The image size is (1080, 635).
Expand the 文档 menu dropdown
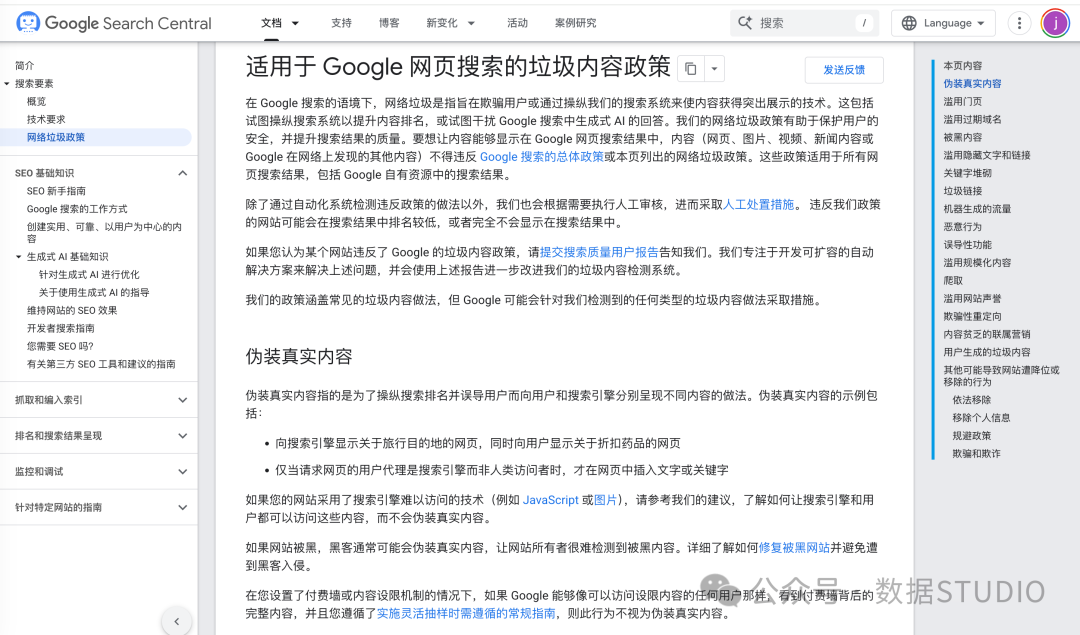coord(295,23)
